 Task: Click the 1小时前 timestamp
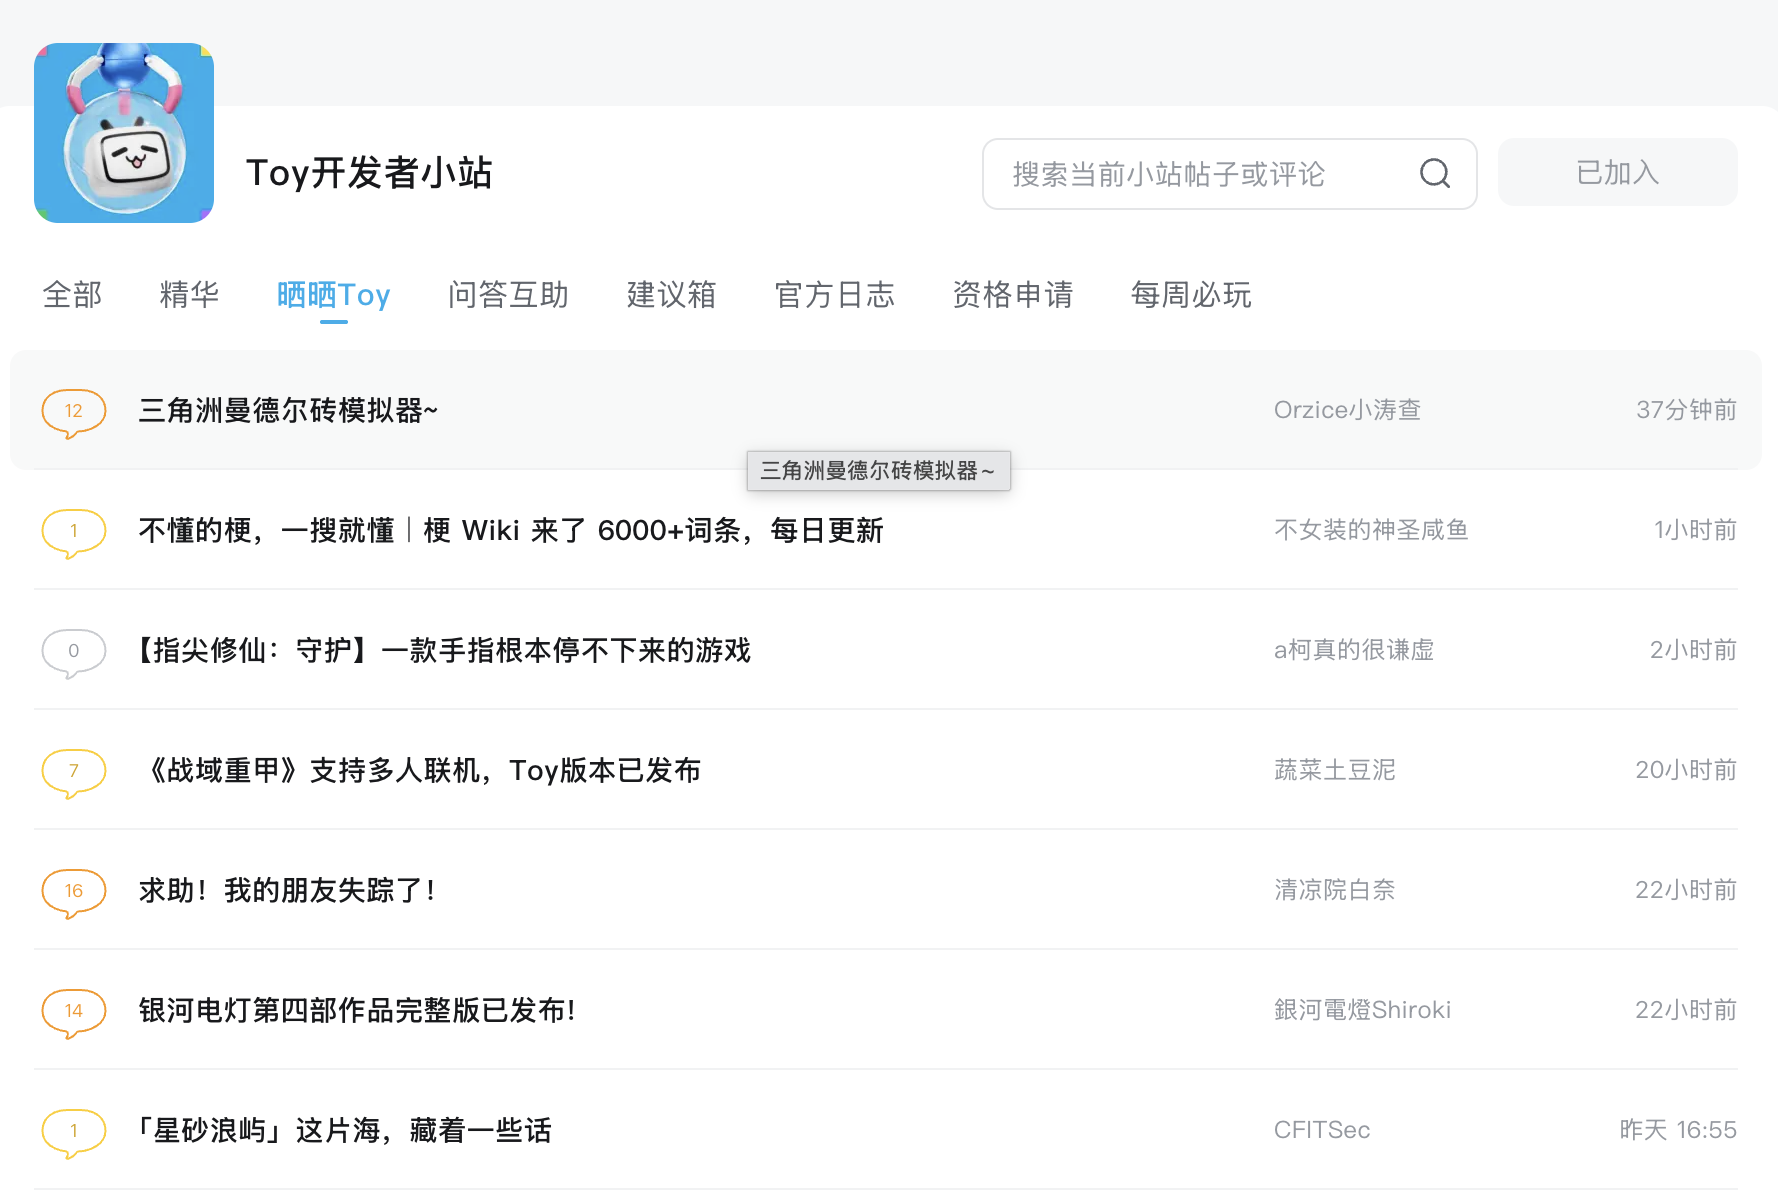[x=1695, y=530]
